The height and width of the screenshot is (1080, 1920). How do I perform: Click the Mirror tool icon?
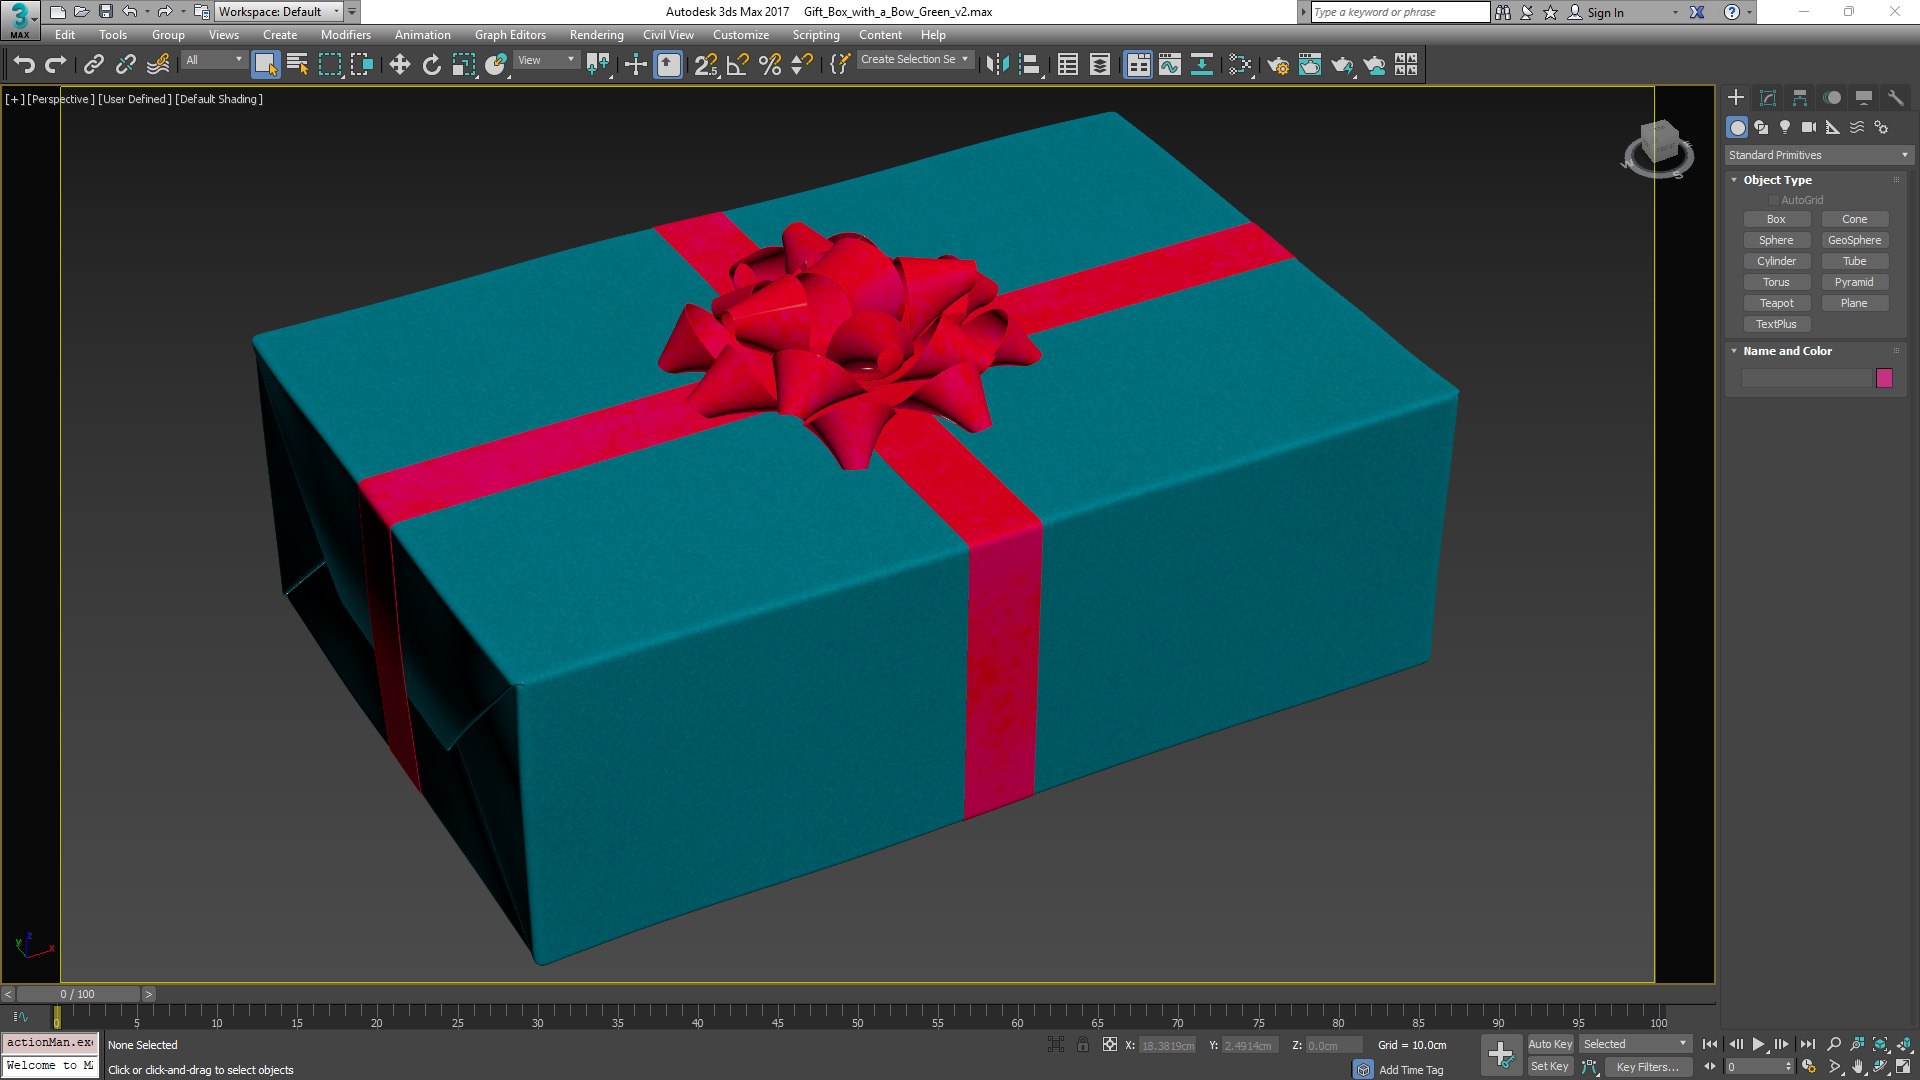click(997, 65)
